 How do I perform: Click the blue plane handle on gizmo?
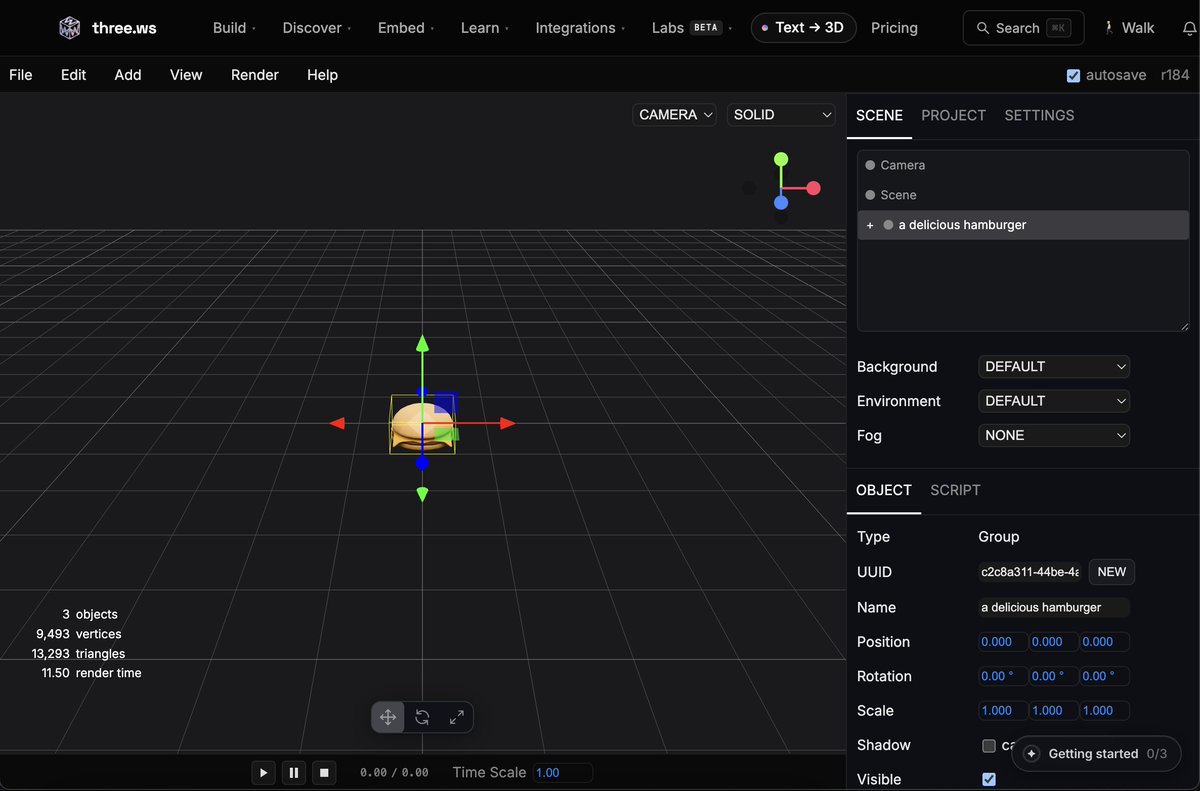click(x=445, y=403)
